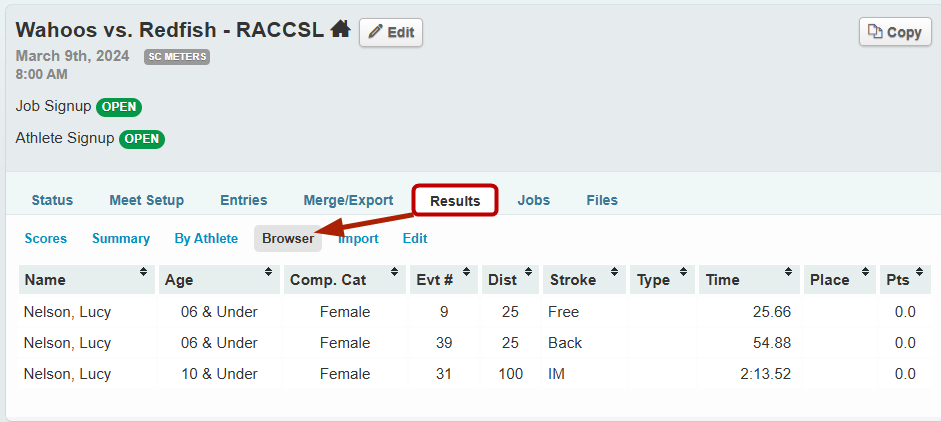
Task: Sort by Dist column sort arrows
Action: (x=527, y=273)
